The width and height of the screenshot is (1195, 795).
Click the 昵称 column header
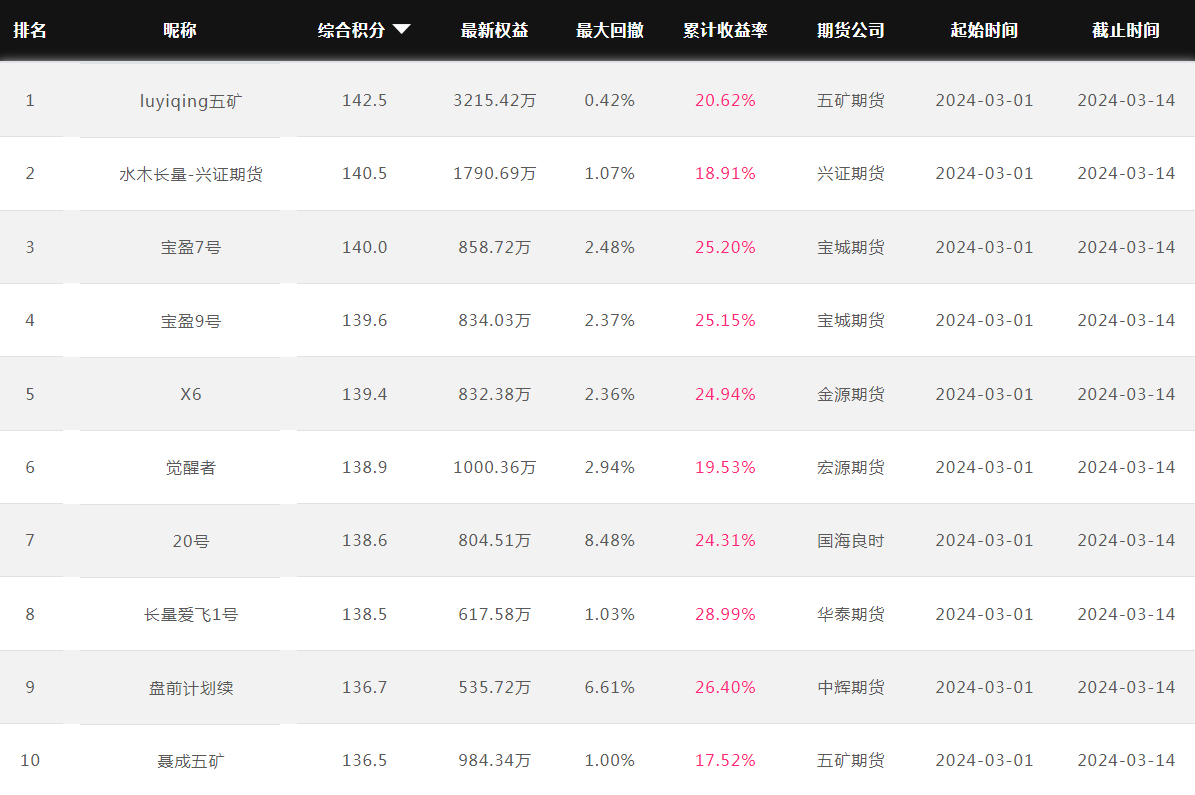pyautogui.click(x=180, y=30)
